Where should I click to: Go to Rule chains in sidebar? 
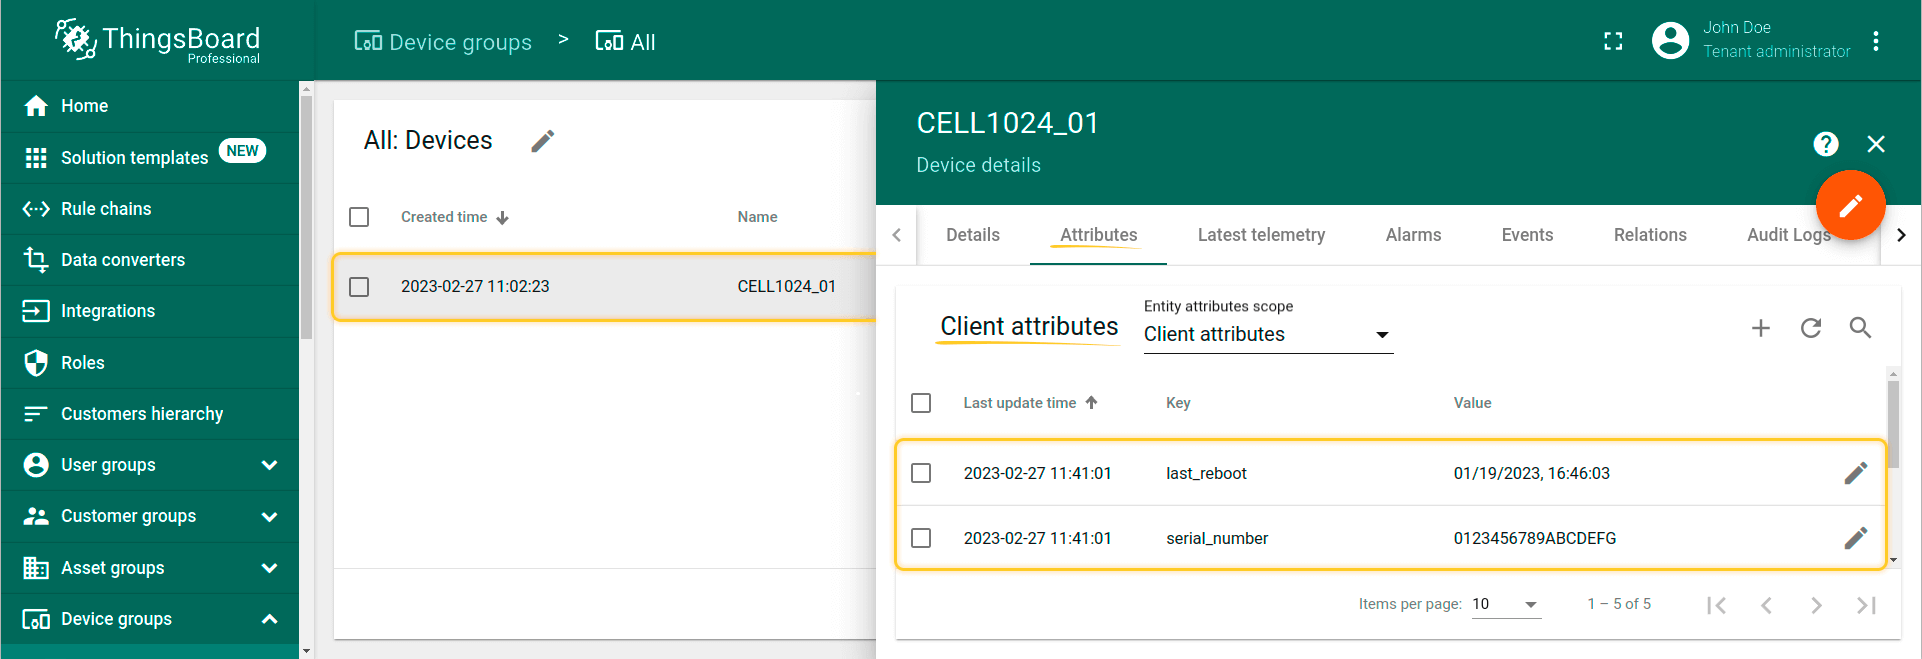tap(106, 209)
